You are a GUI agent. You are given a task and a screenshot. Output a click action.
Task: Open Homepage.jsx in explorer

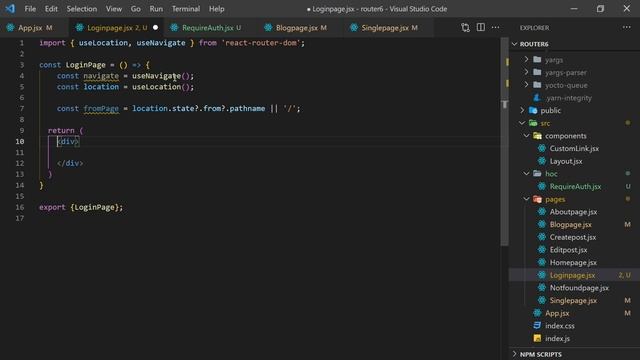(574, 262)
